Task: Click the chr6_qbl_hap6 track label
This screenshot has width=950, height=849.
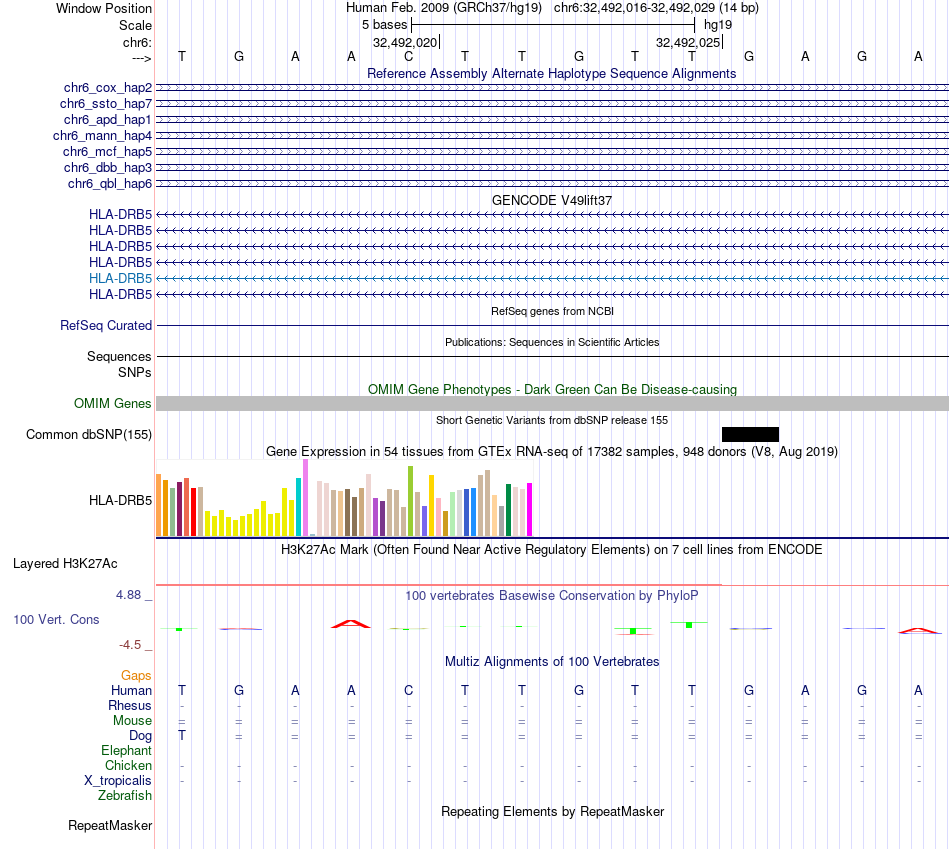Action: click(110, 184)
